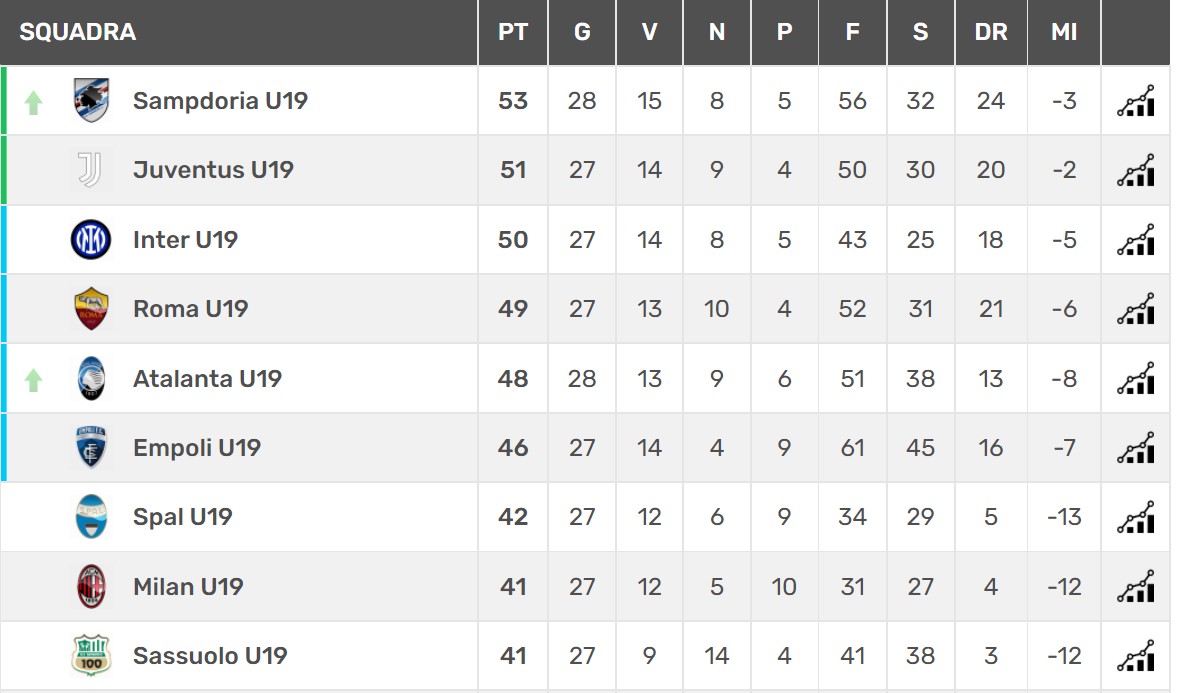Click green up arrow beside Atalanta

33,380
